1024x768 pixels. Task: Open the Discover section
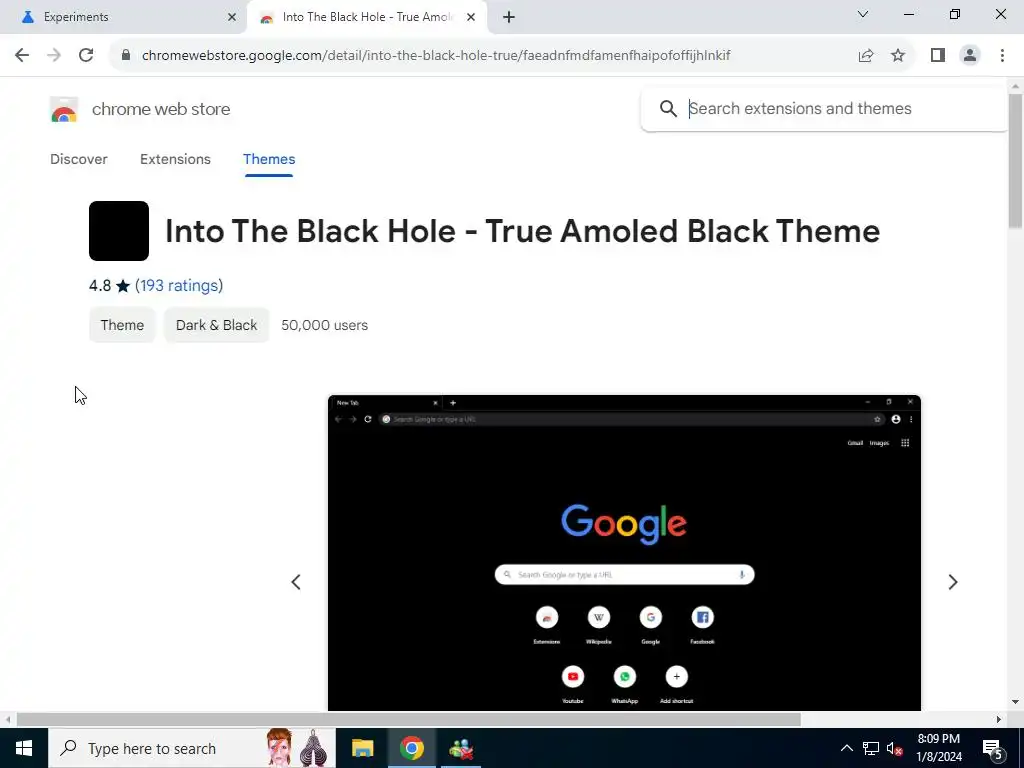point(78,159)
